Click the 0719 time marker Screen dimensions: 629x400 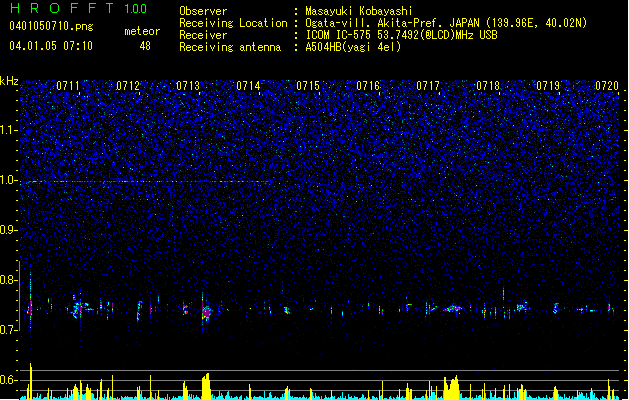[548, 85]
